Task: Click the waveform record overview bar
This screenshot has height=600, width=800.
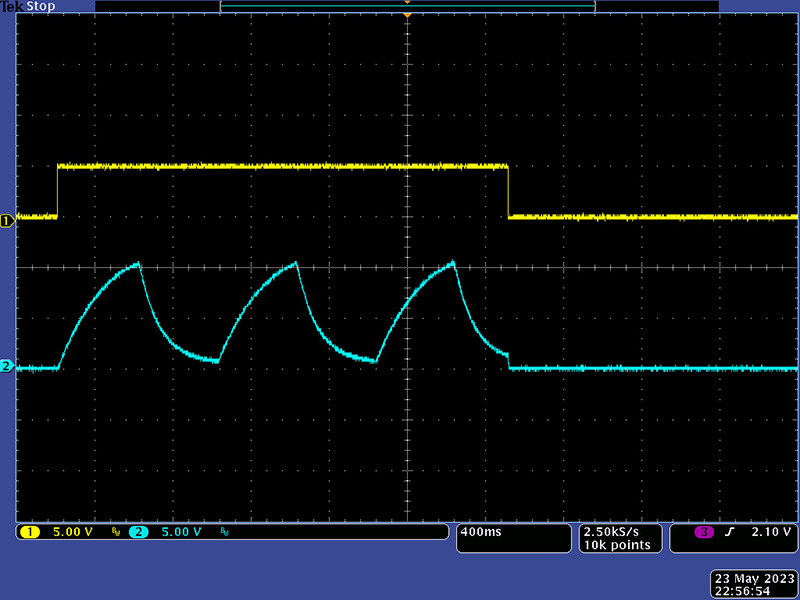Action: pyautogui.click(x=407, y=6)
